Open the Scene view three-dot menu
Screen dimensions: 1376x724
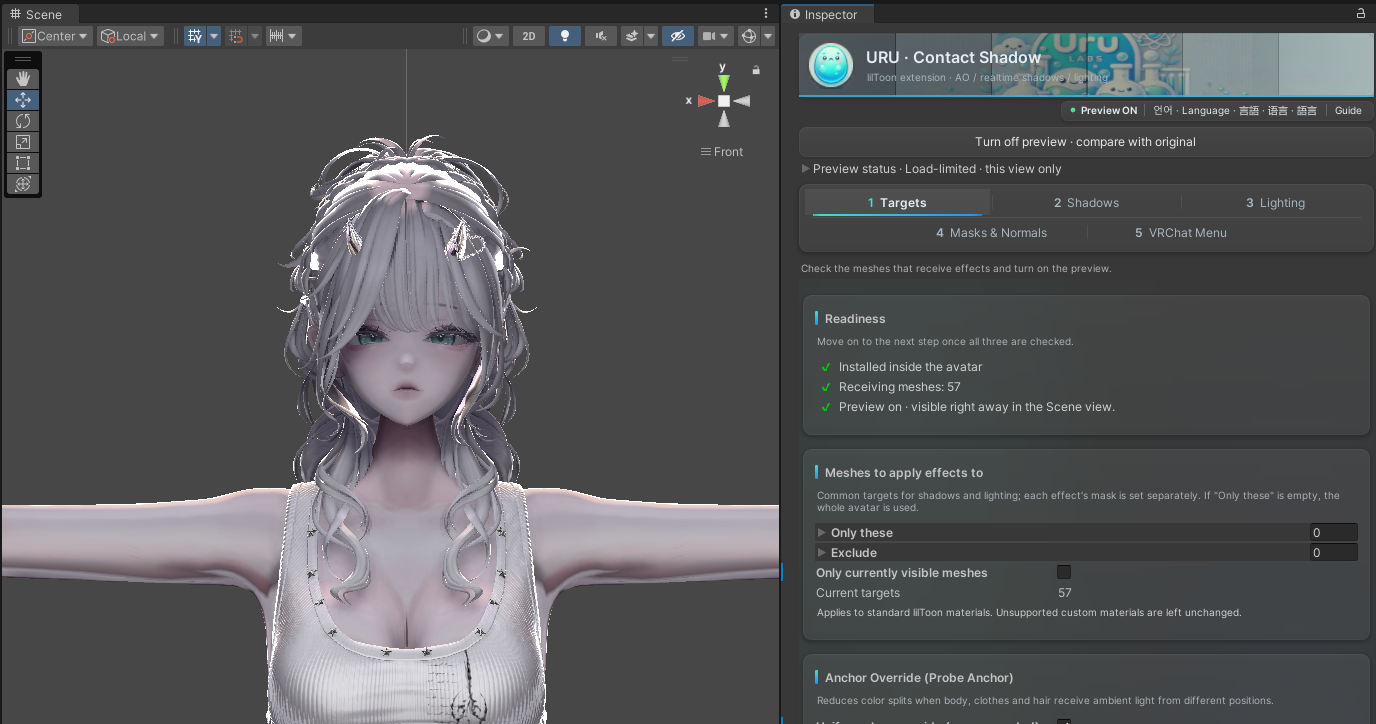(766, 14)
